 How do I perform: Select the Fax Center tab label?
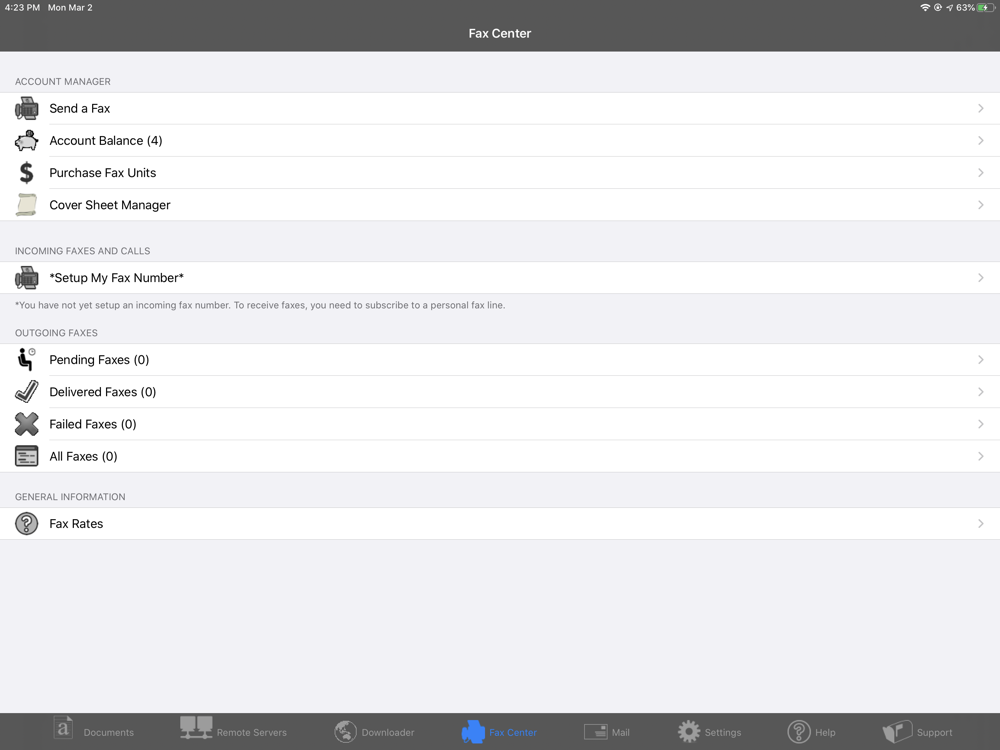point(513,733)
